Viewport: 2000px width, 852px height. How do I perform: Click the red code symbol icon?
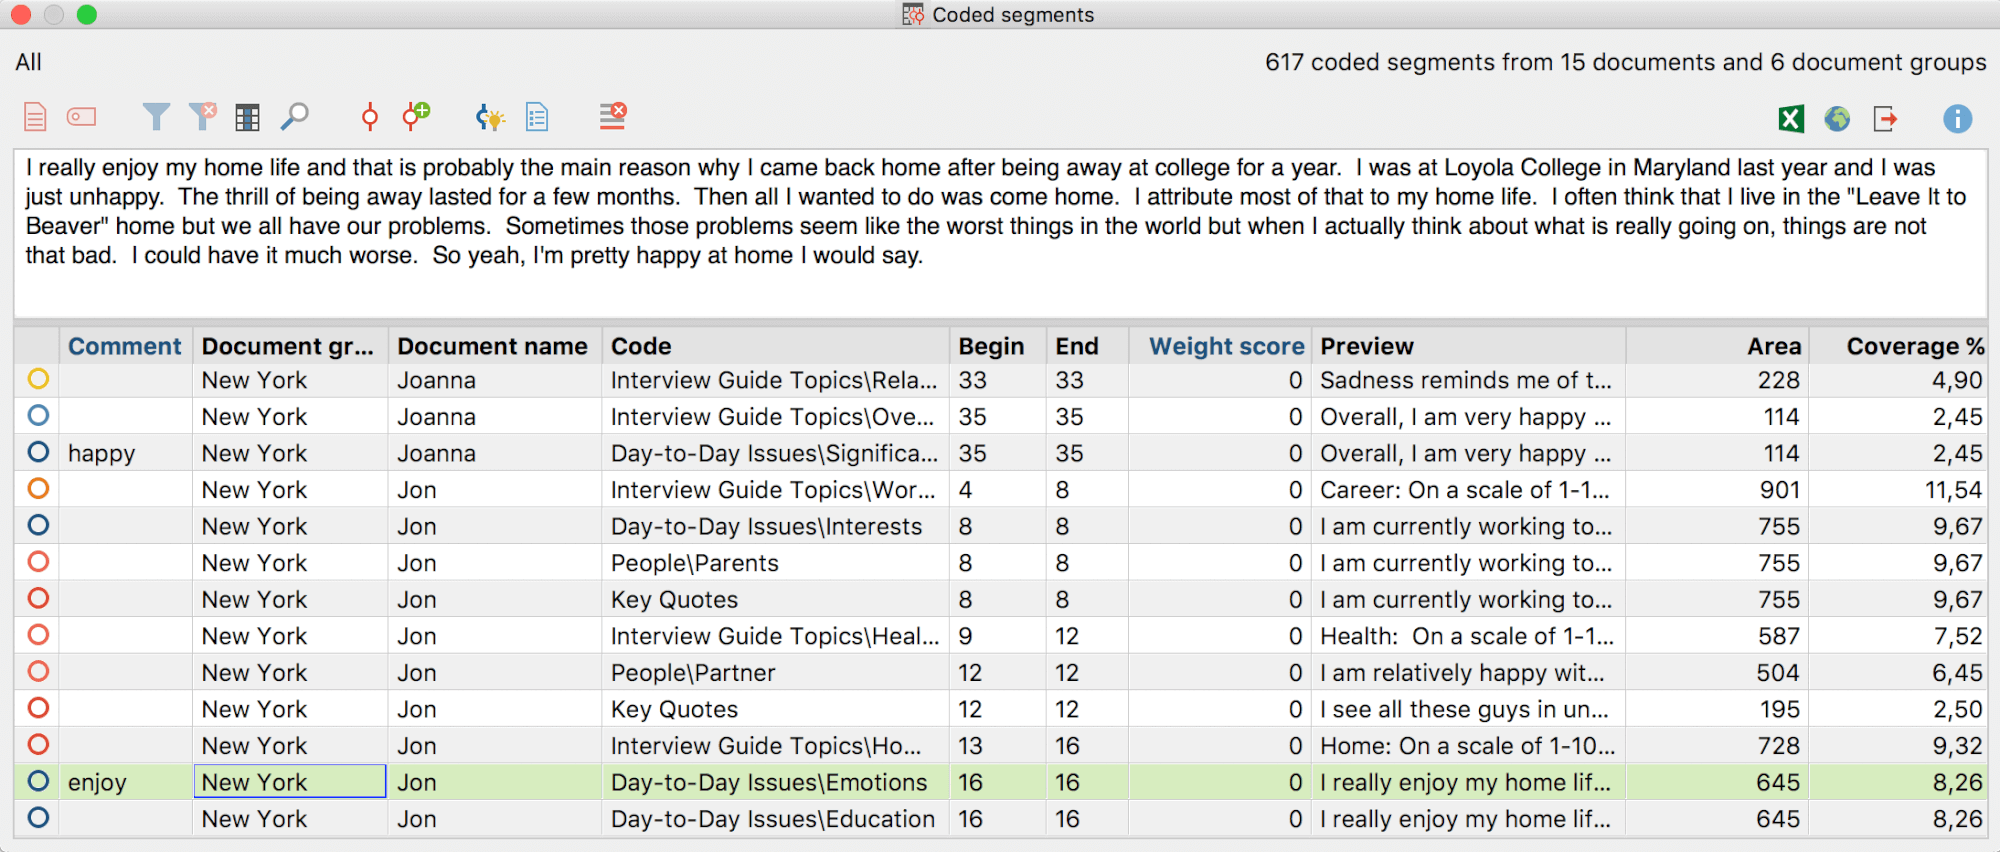pyautogui.click(x=369, y=117)
